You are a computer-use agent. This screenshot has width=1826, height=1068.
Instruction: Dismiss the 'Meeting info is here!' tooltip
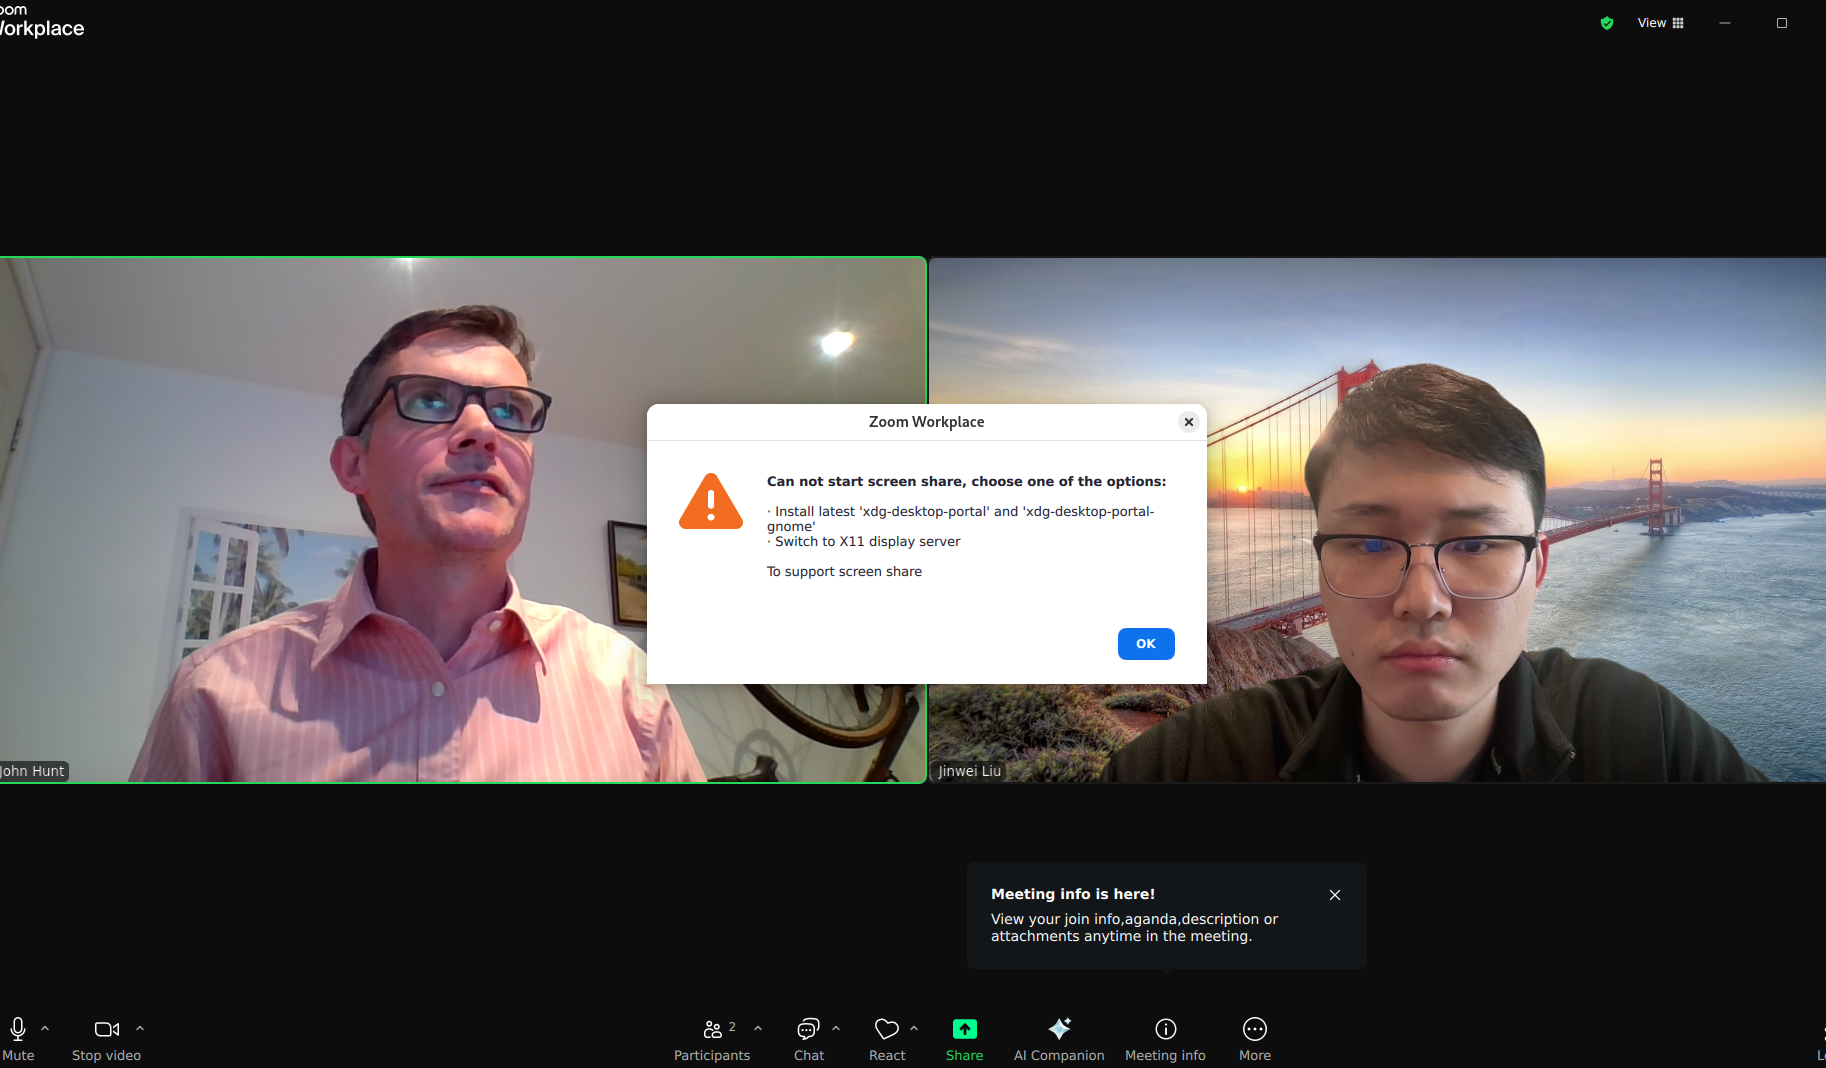[x=1335, y=895]
